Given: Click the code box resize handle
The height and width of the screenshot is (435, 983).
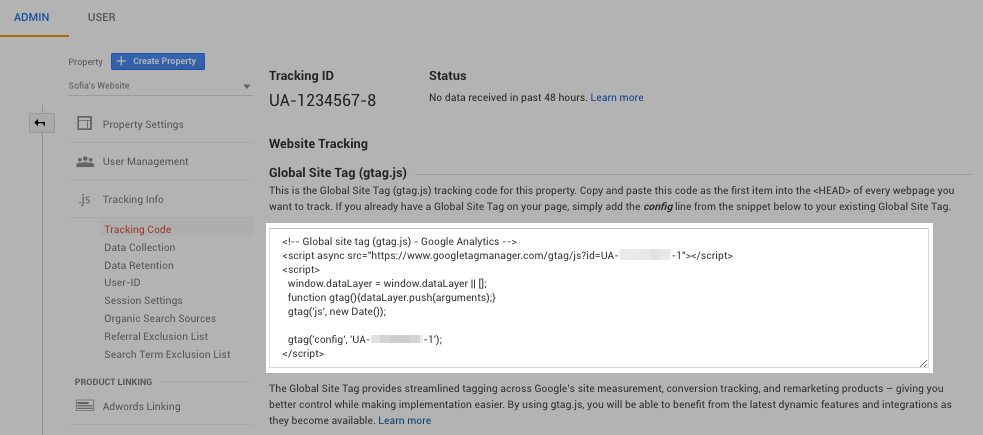Looking at the screenshot, I should pos(924,363).
